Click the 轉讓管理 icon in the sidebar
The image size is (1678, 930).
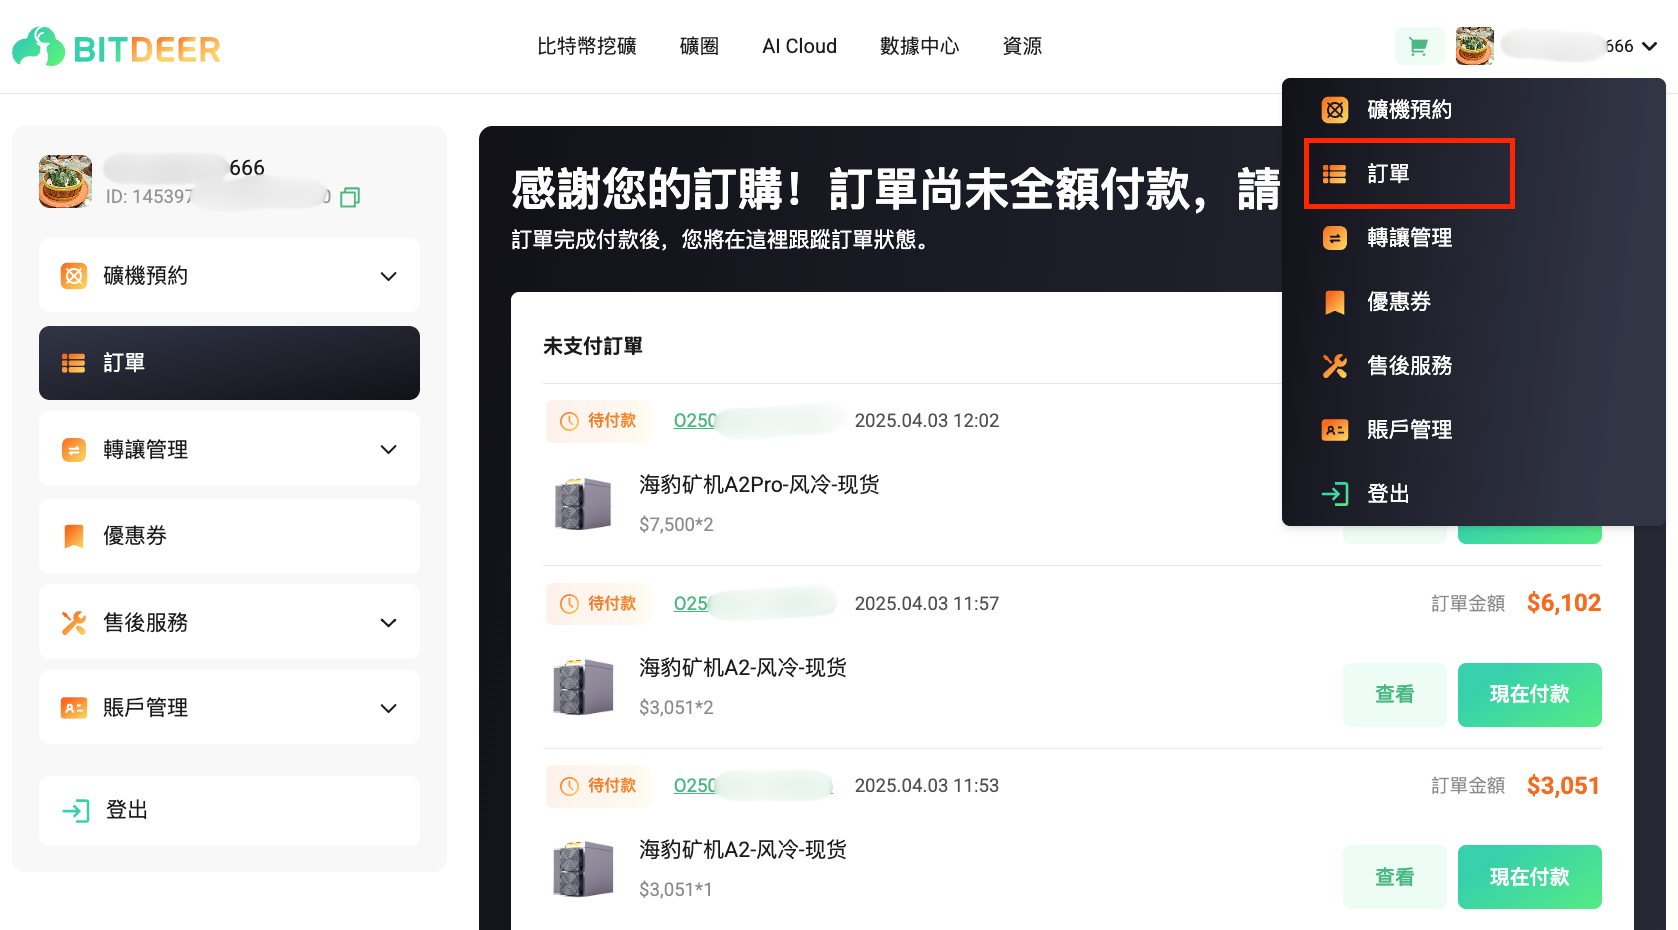[74, 450]
